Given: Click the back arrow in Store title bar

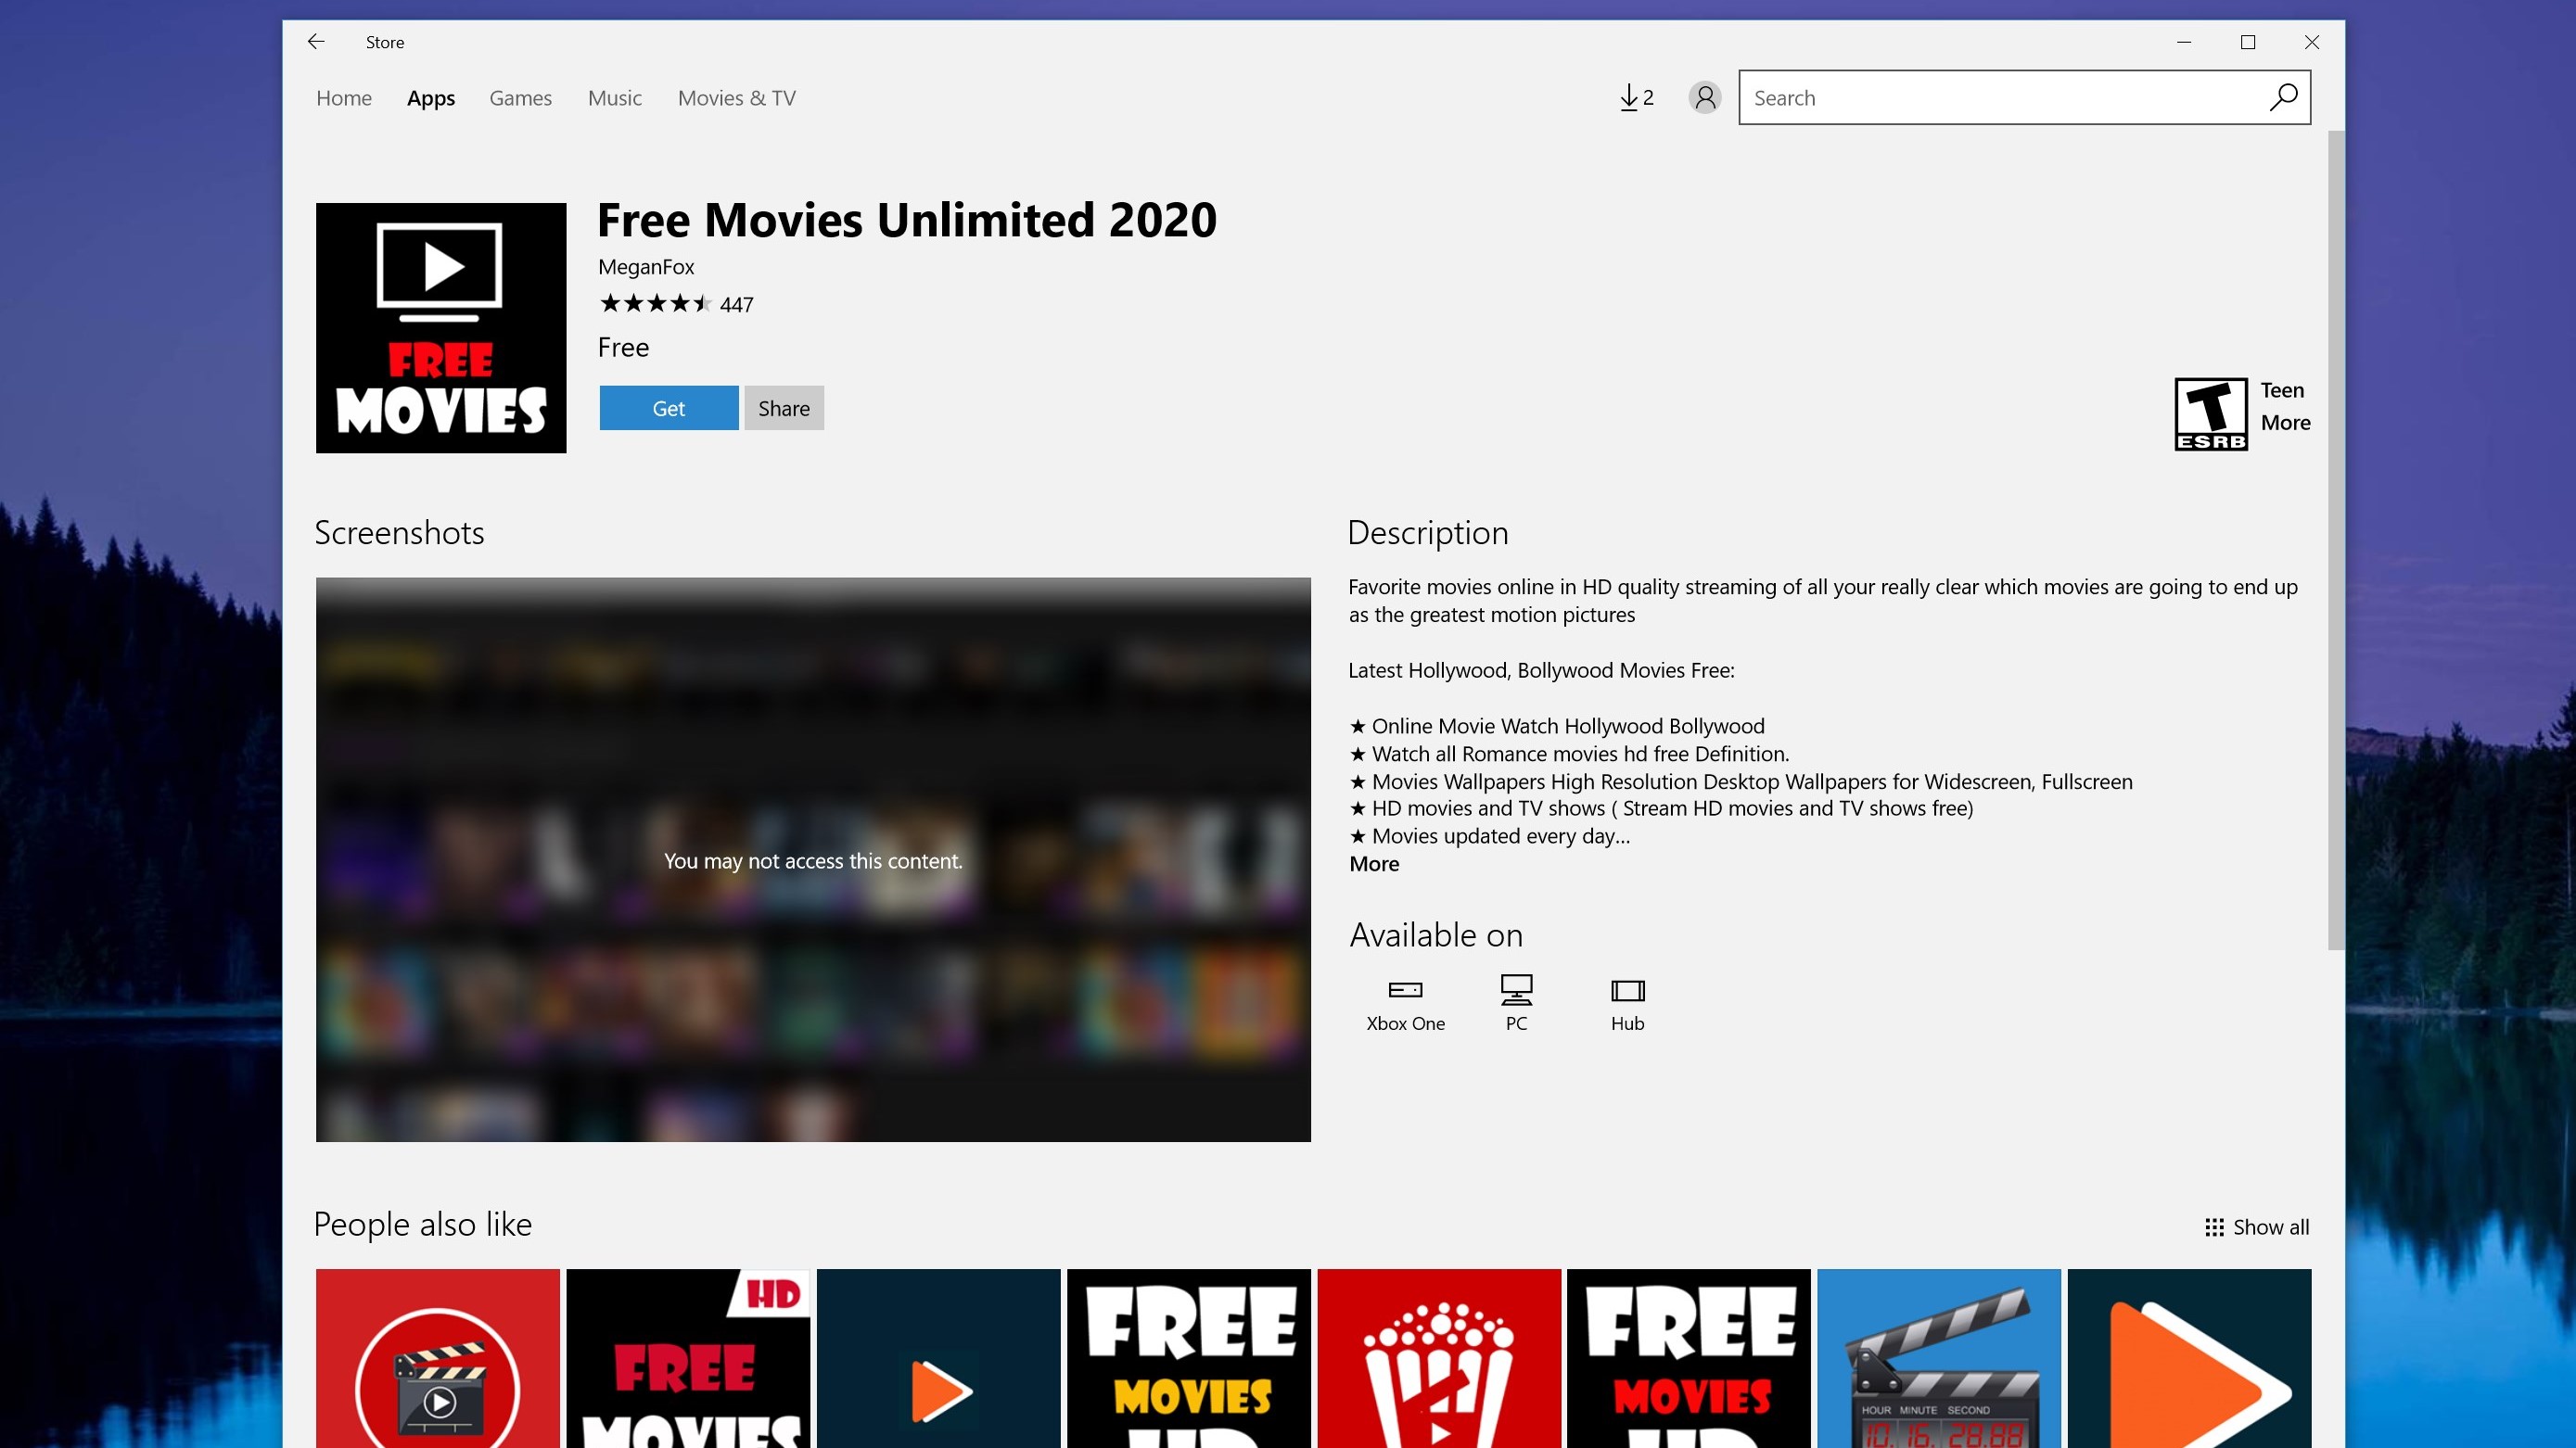Looking at the screenshot, I should pos(316,42).
